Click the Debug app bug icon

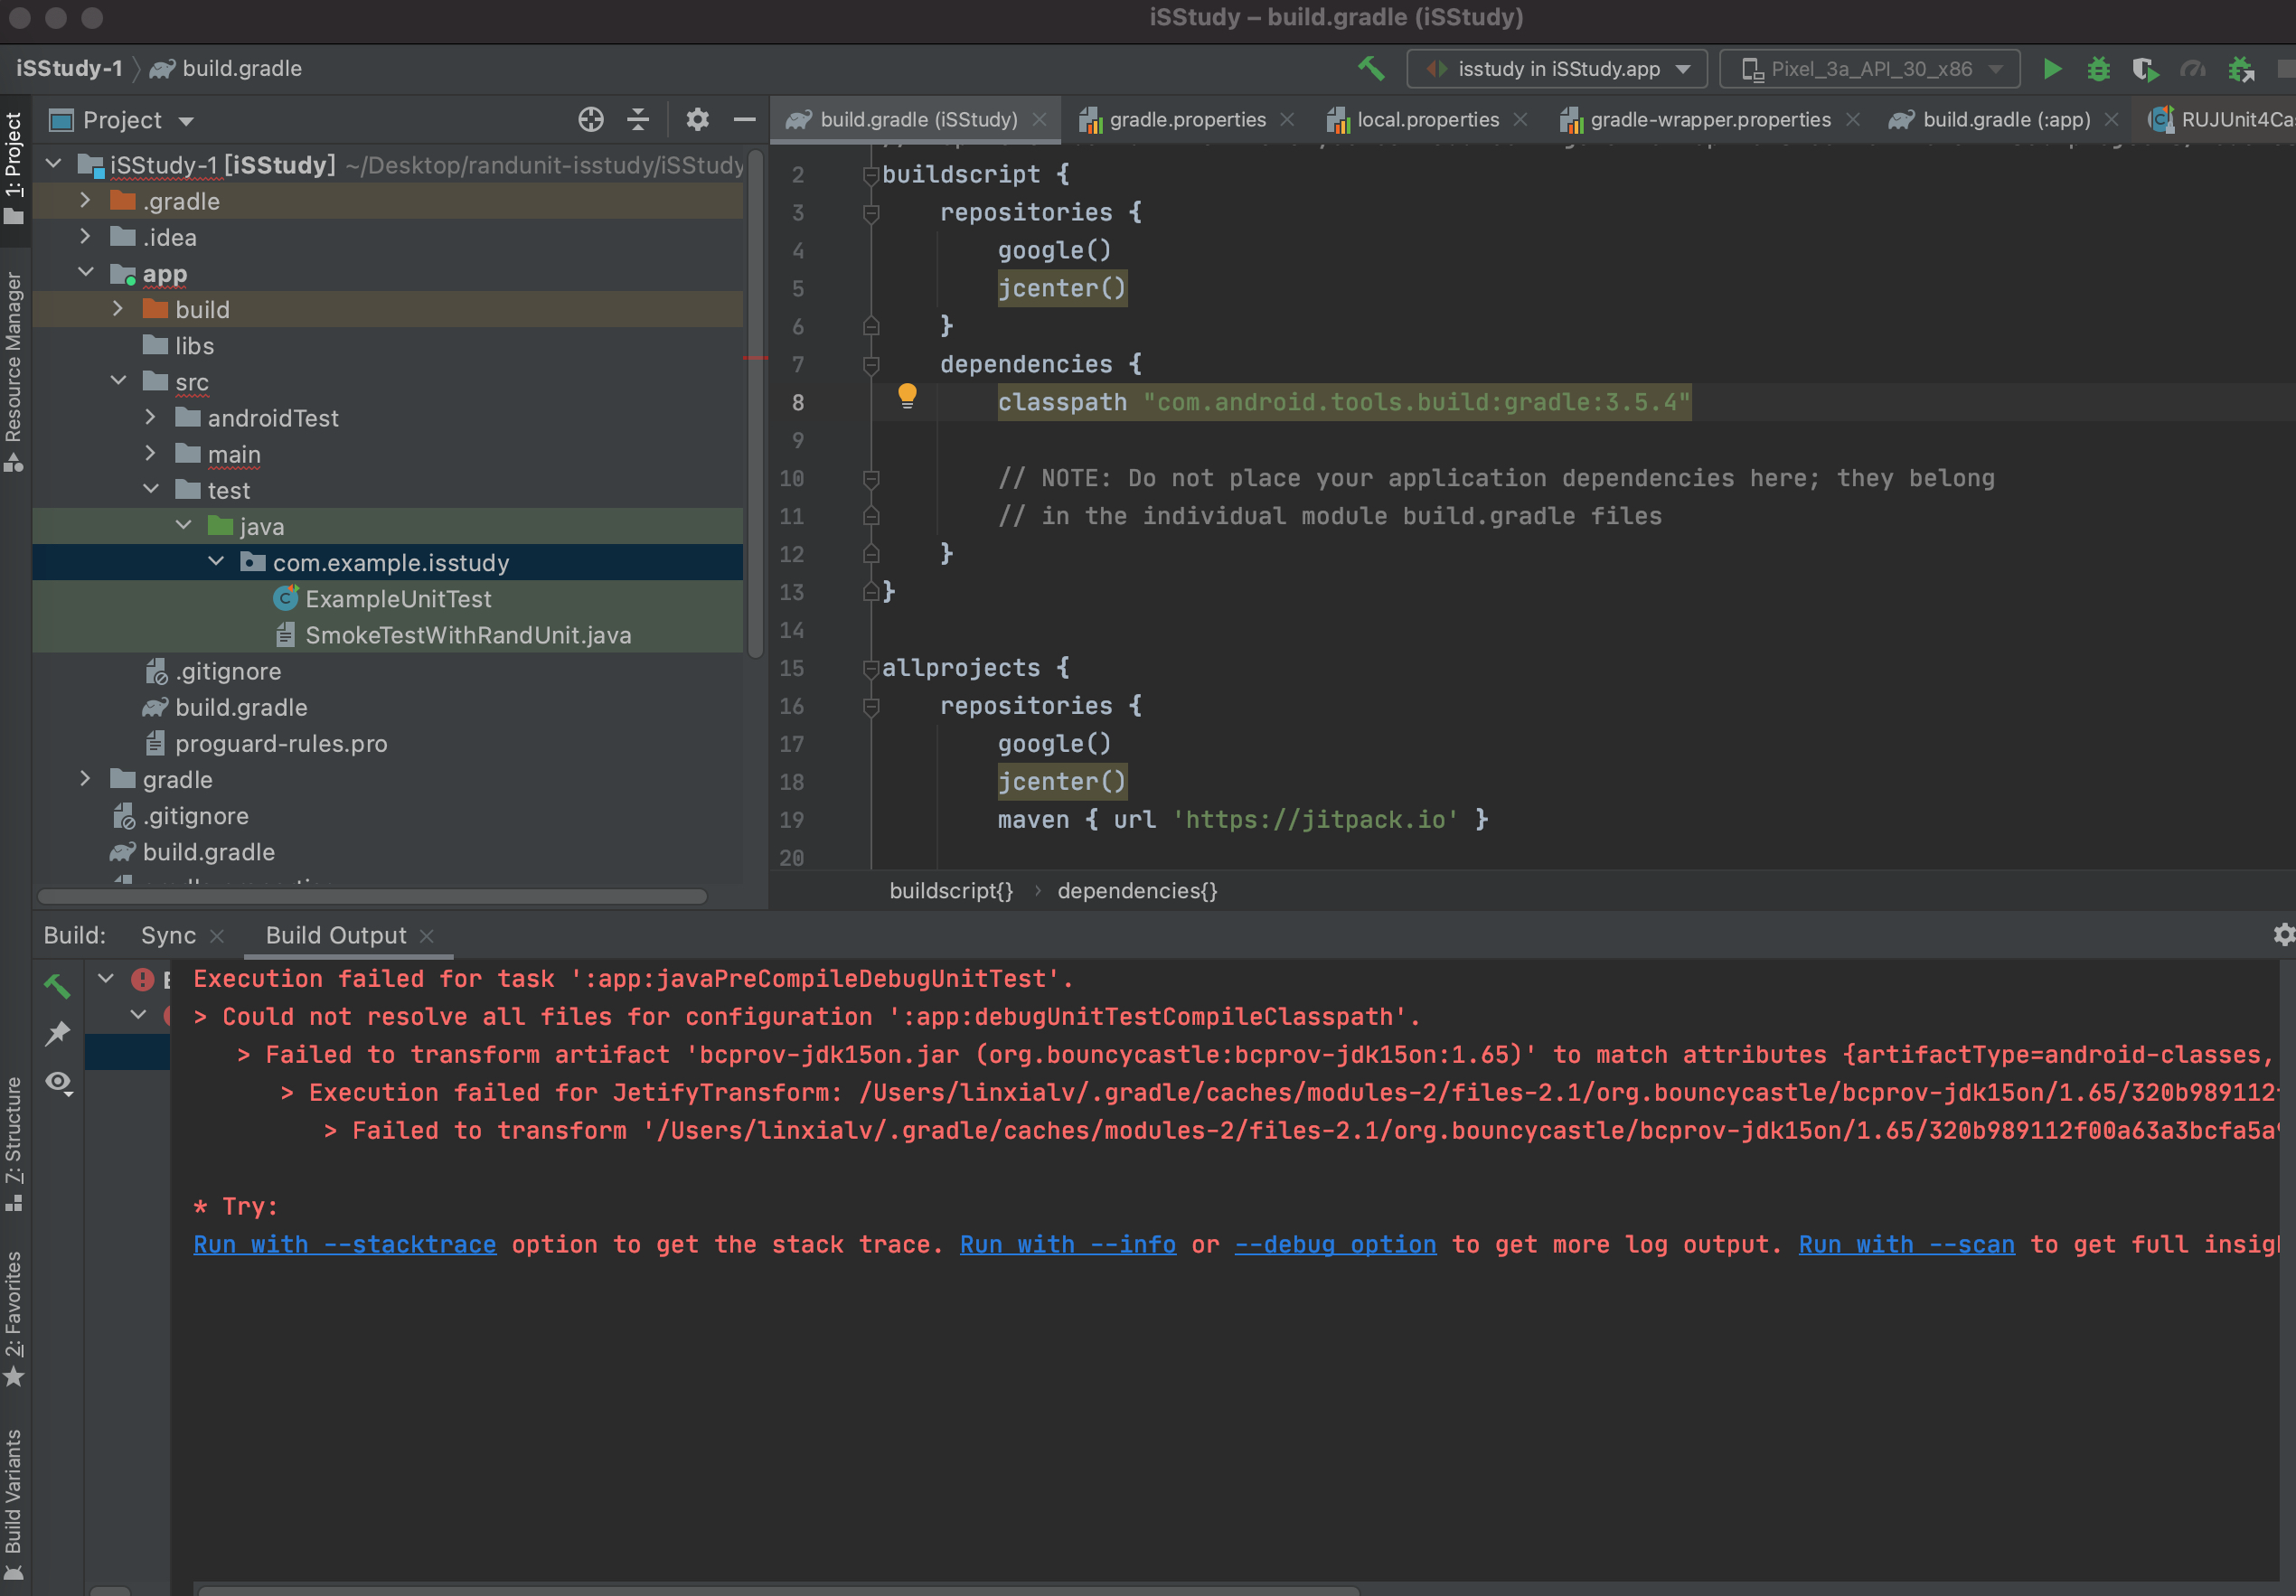(x=2098, y=69)
